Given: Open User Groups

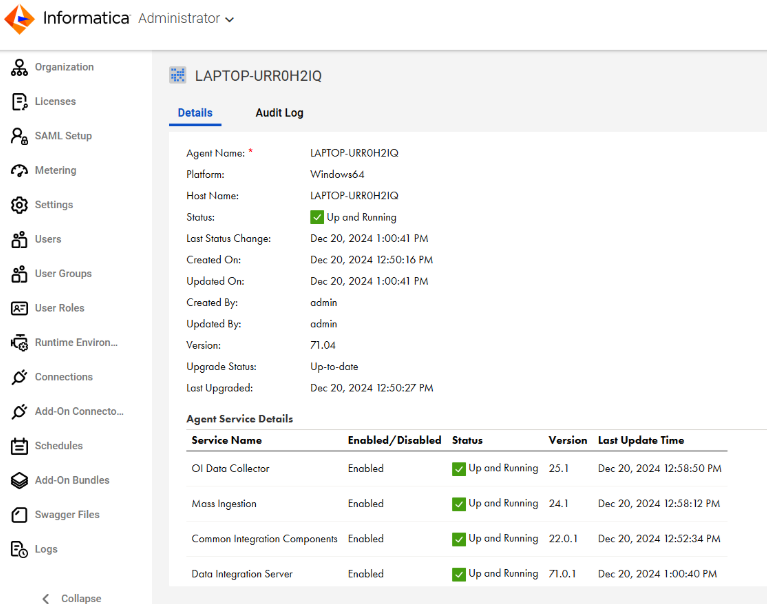Looking at the screenshot, I should [63, 273].
